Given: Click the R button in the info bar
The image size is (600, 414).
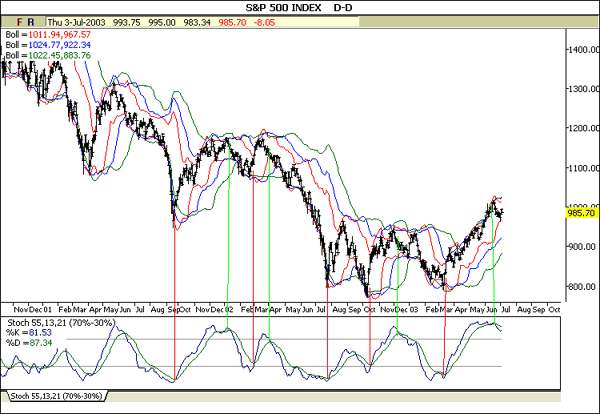Looking at the screenshot, I should pos(31,22).
